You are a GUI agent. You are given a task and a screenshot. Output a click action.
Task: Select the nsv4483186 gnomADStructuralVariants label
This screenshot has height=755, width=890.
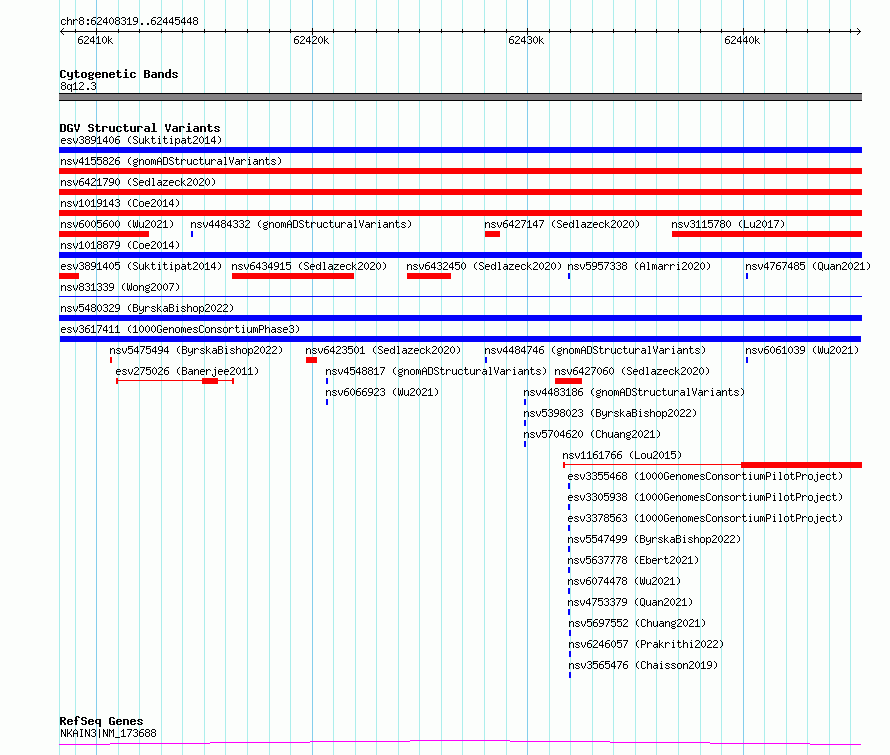pyautogui.click(x=633, y=392)
